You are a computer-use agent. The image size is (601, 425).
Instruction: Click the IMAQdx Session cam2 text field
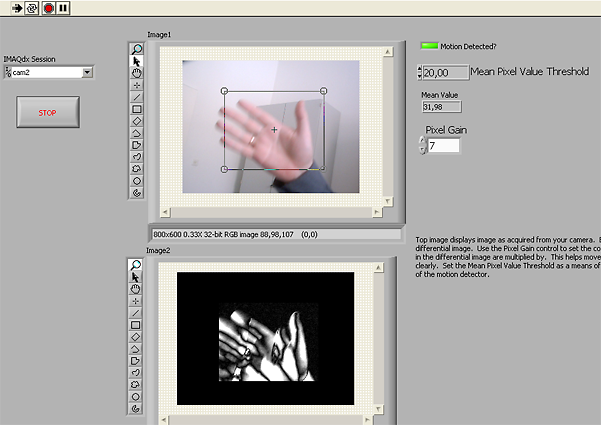(46, 72)
